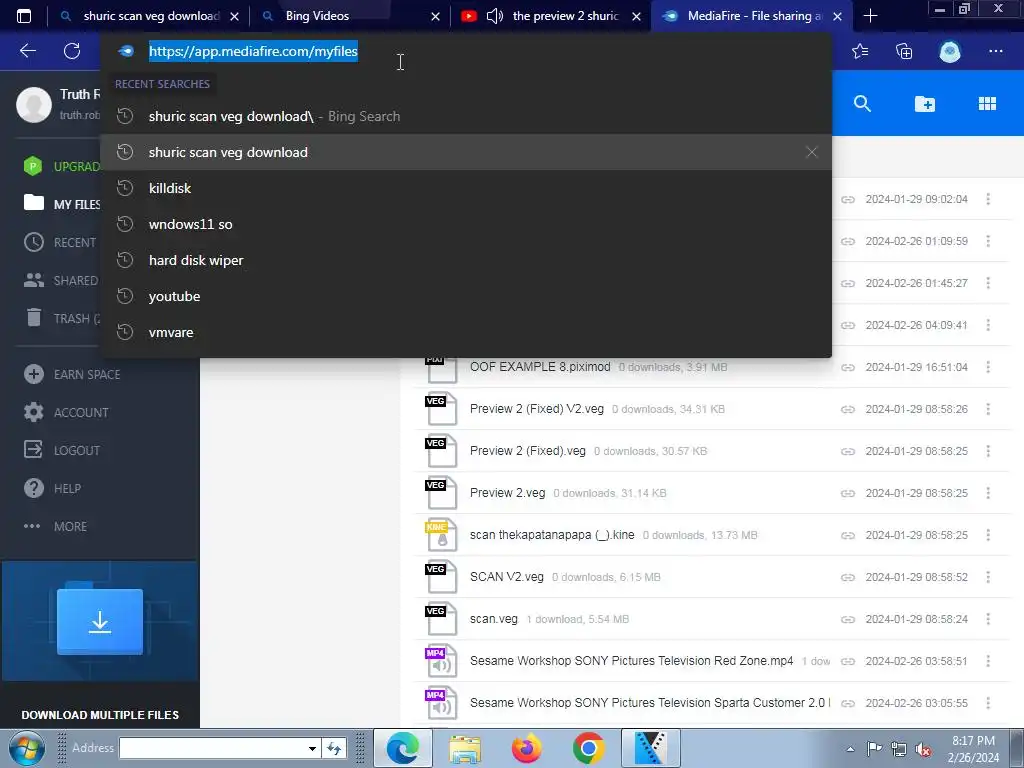Remove 'shuric scan veg download' suggestion
This screenshot has width=1024, height=768.
[x=812, y=152]
